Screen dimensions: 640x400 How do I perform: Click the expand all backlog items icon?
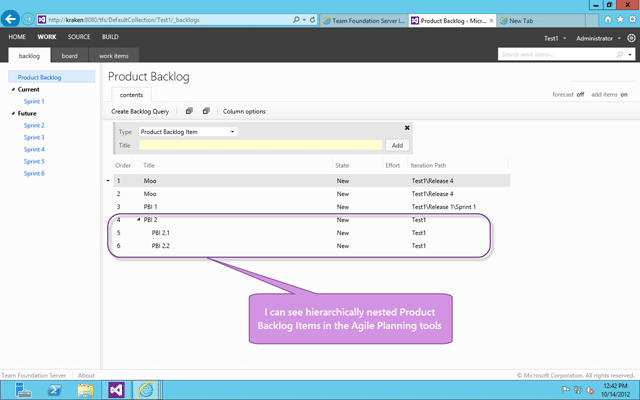[x=189, y=111]
